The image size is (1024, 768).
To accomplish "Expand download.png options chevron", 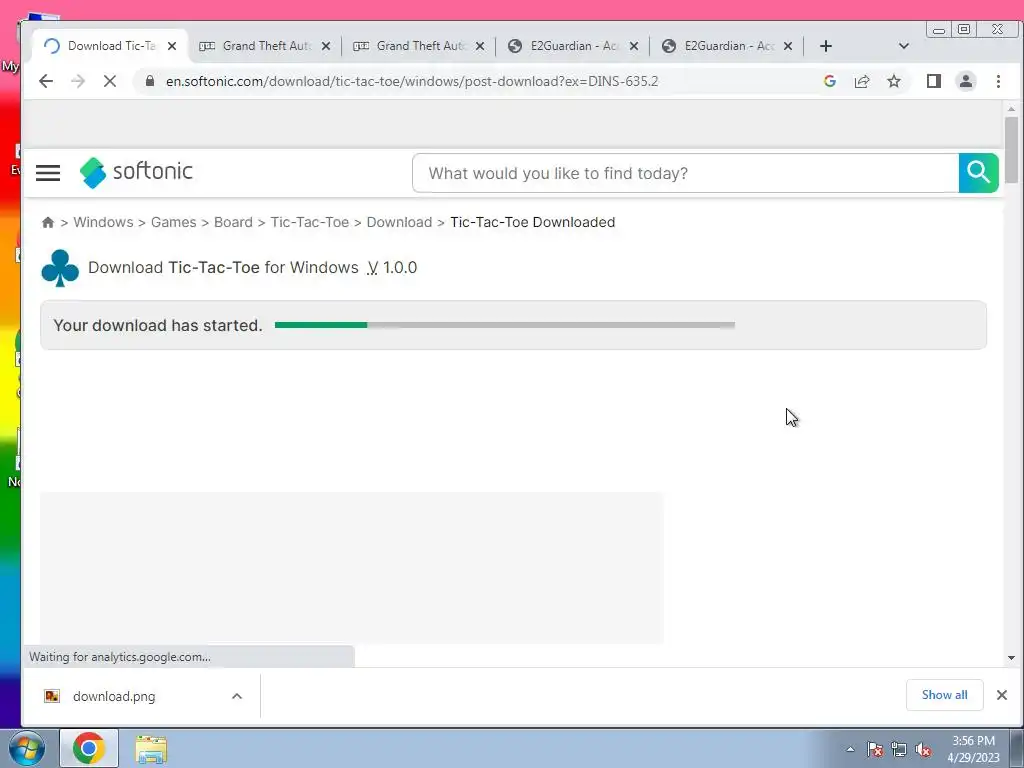I will [x=237, y=696].
